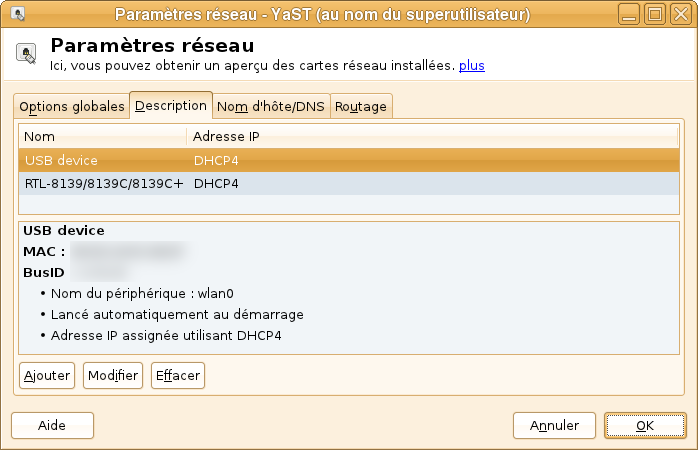Click "Lancé automatiquement au démarrage" line

pyautogui.click(x=177, y=314)
